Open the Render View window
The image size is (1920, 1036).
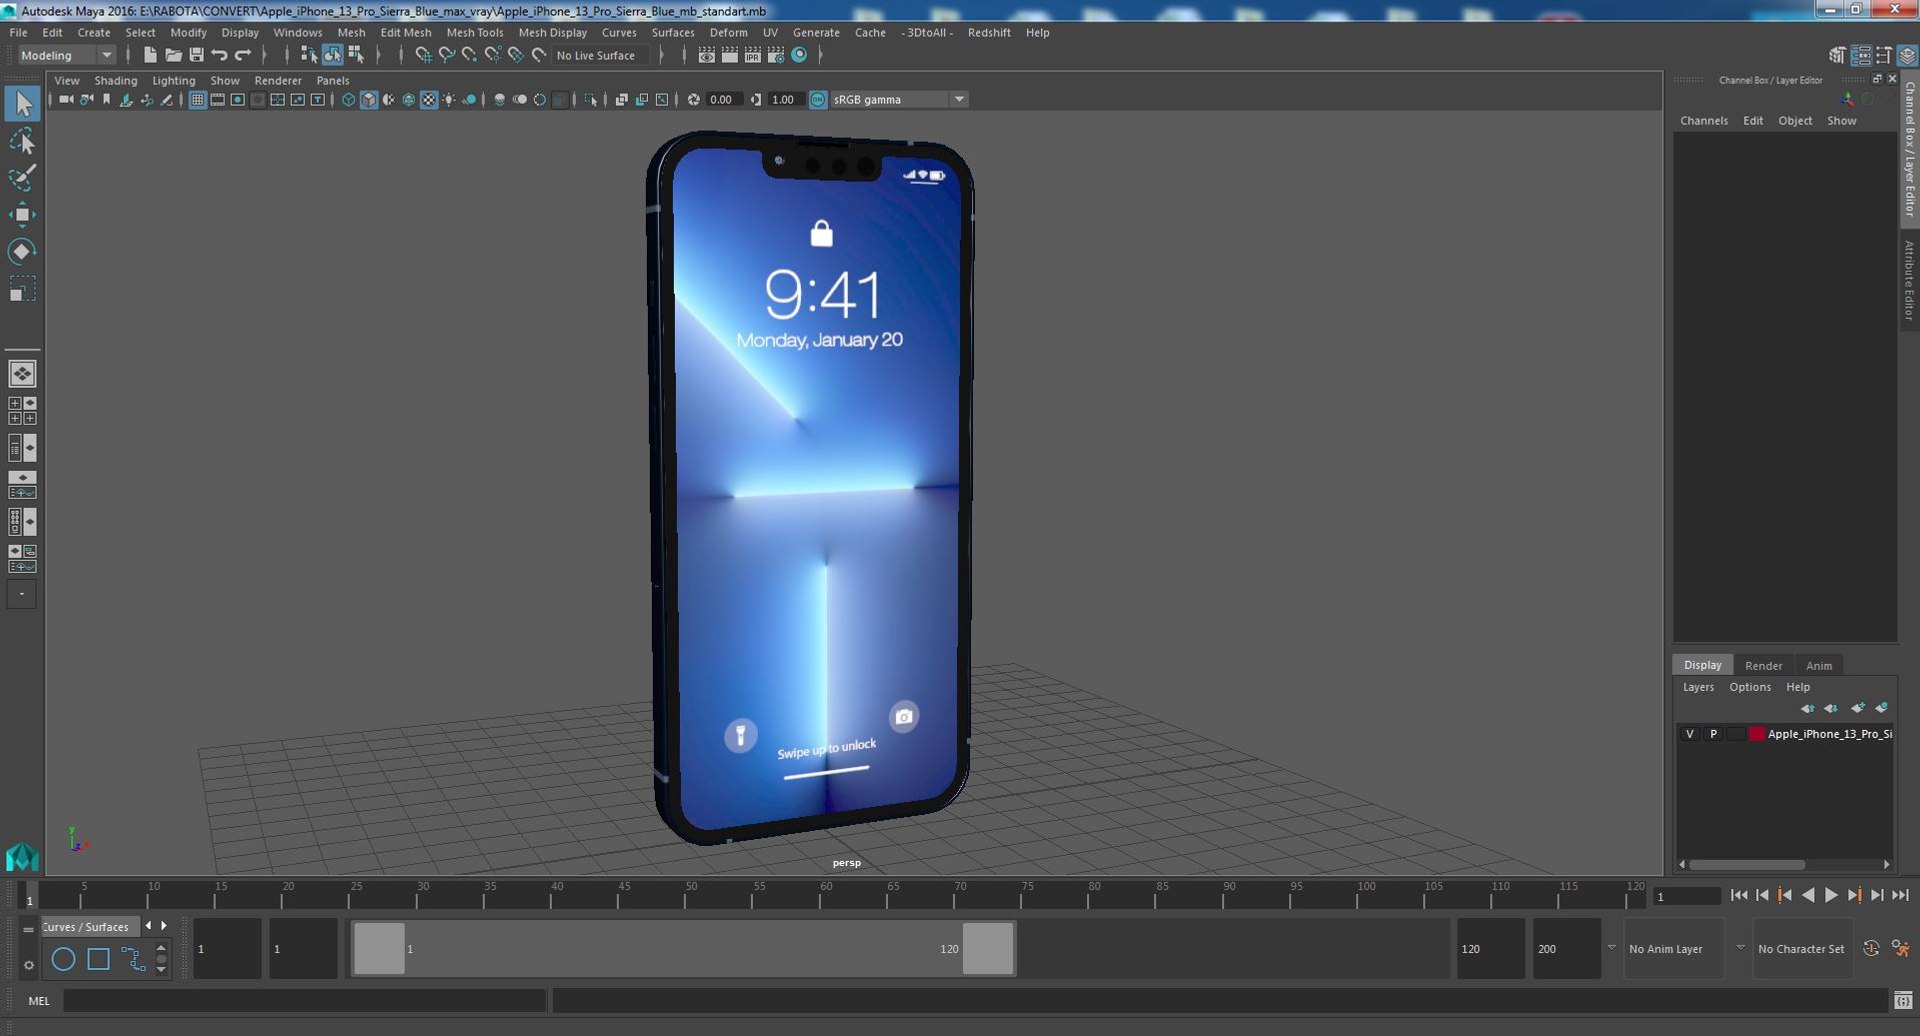click(x=707, y=55)
